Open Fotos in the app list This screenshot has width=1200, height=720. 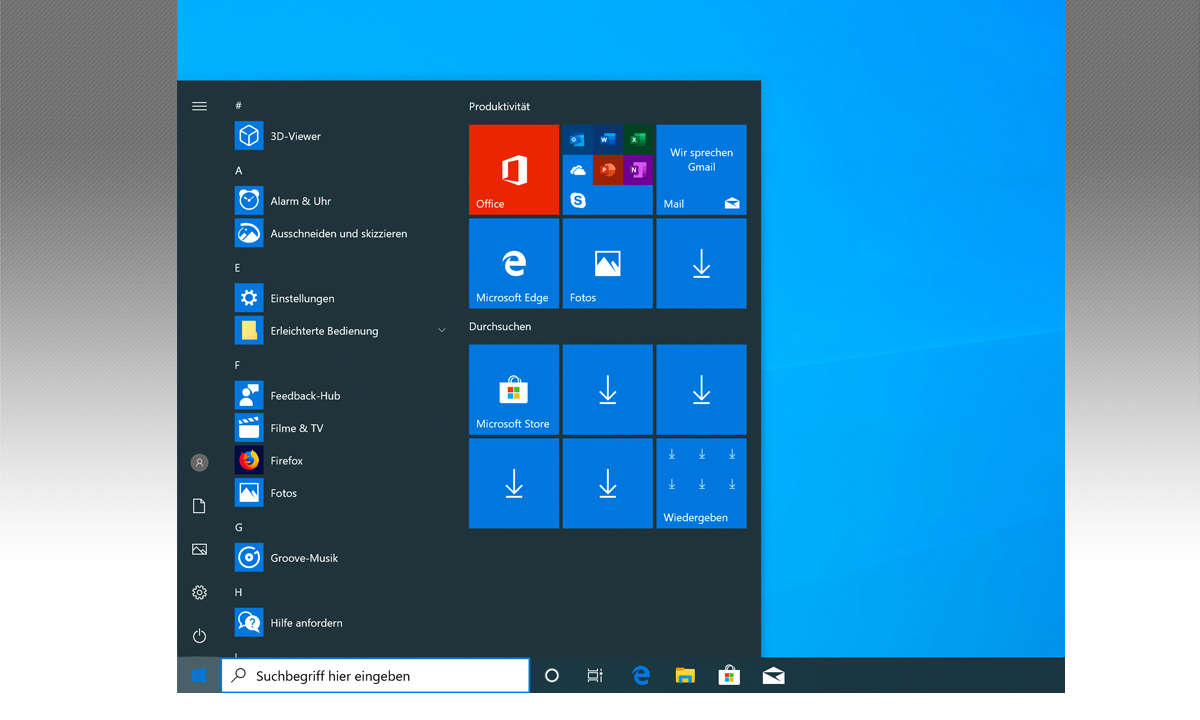tap(340, 493)
